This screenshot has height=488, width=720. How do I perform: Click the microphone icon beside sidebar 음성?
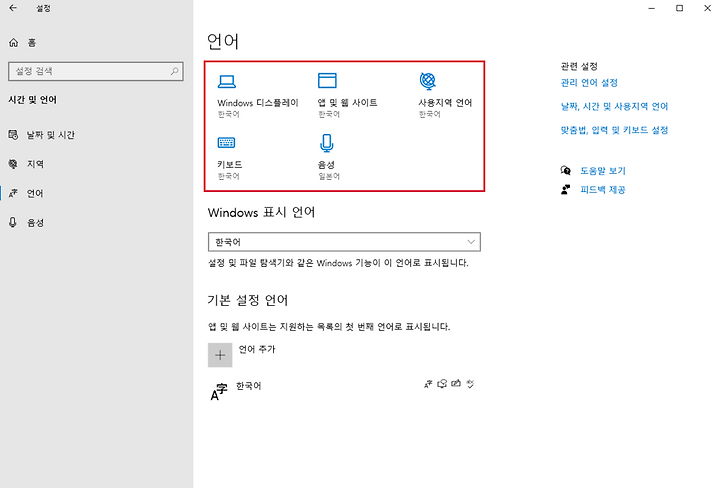13,223
